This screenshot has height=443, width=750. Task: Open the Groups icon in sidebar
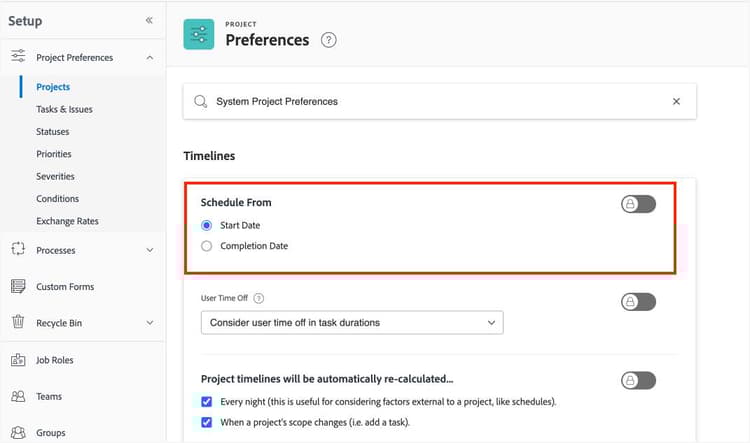[18, 433]
